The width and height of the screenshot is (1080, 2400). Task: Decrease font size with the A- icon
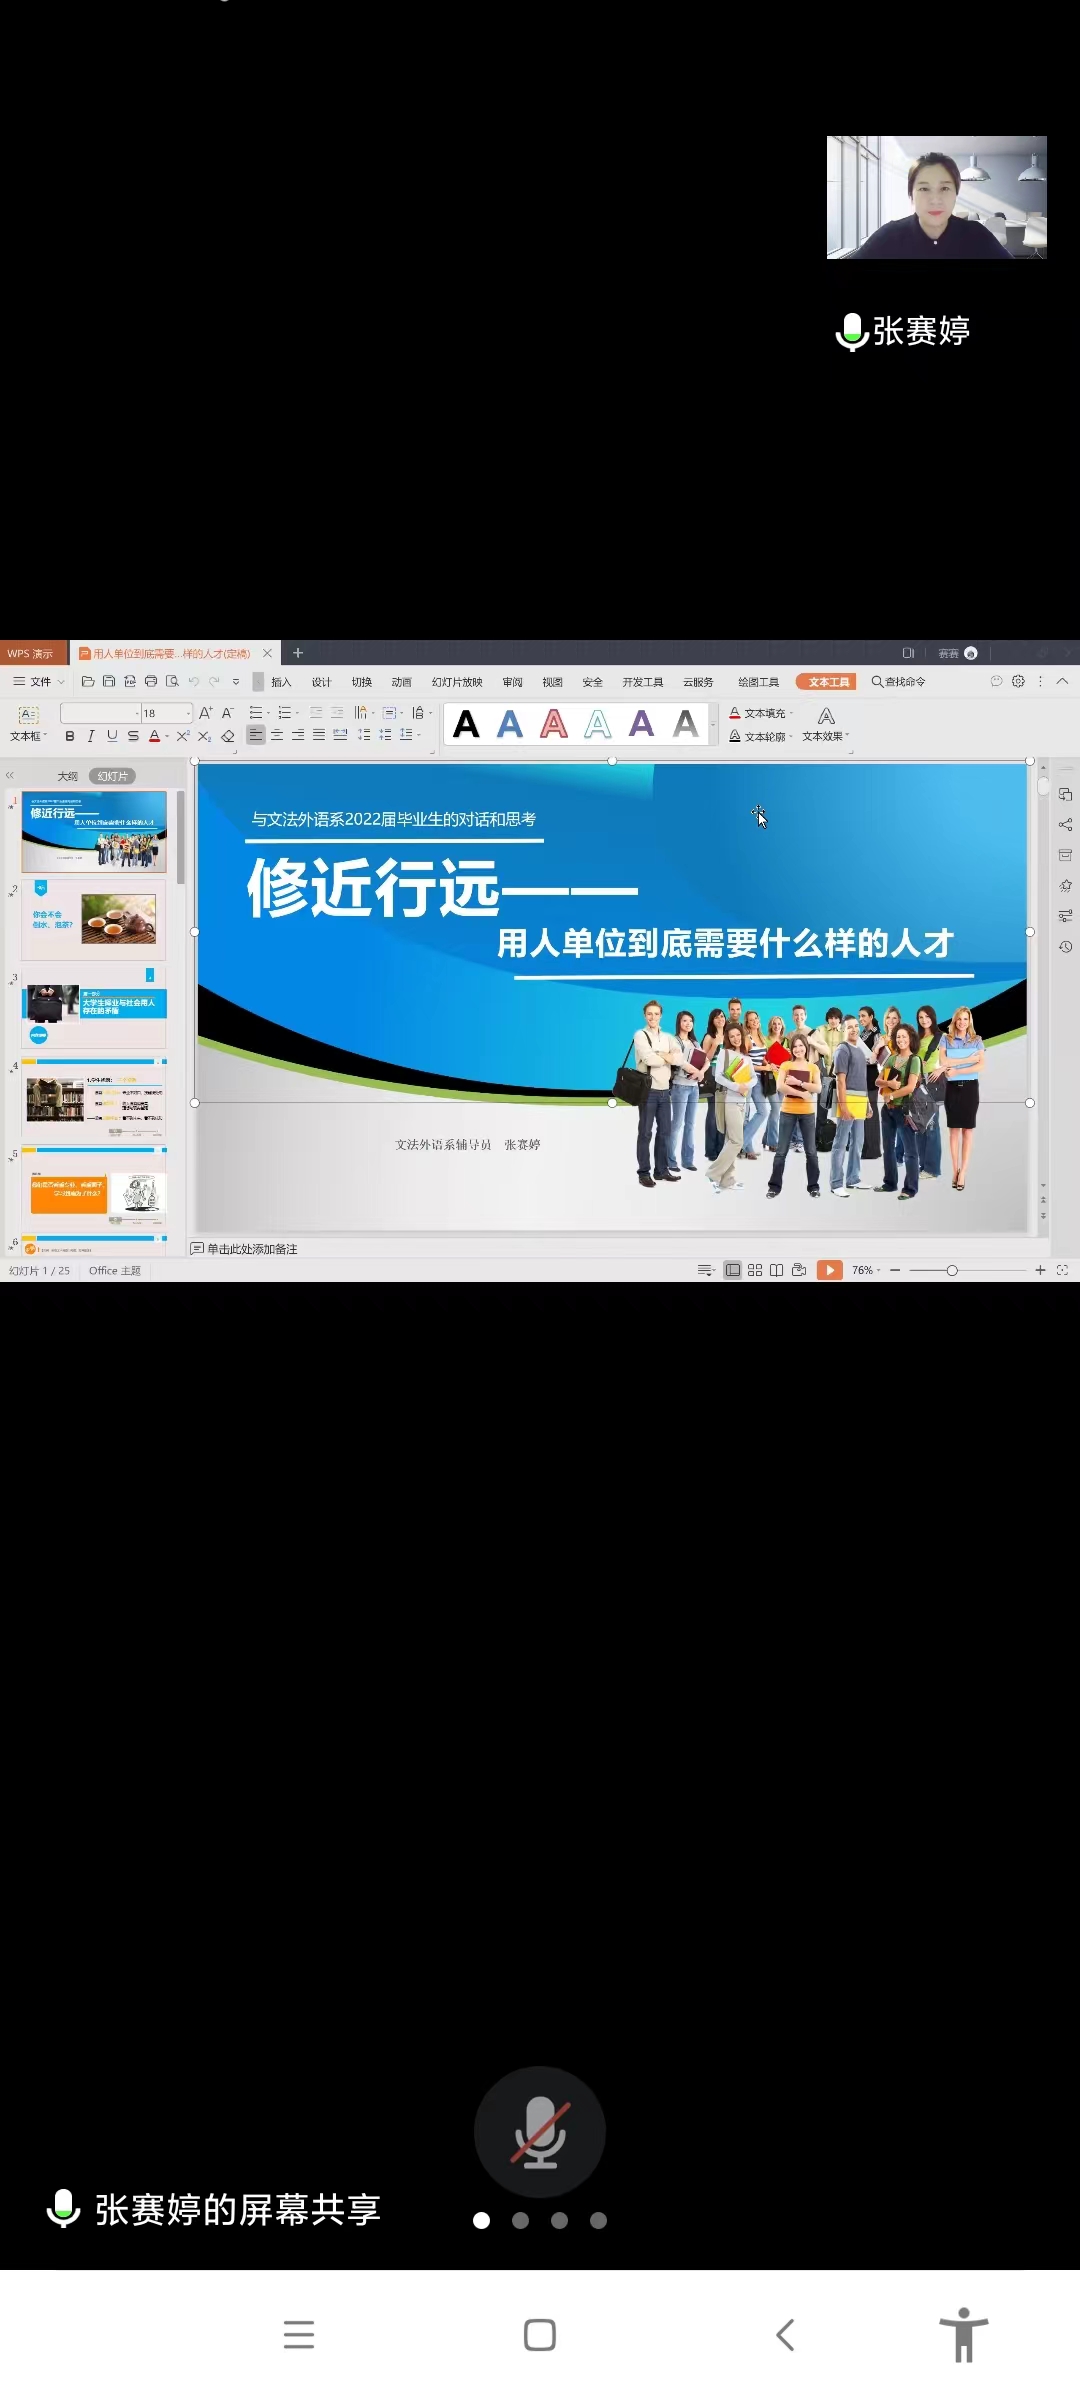[228, 713]
